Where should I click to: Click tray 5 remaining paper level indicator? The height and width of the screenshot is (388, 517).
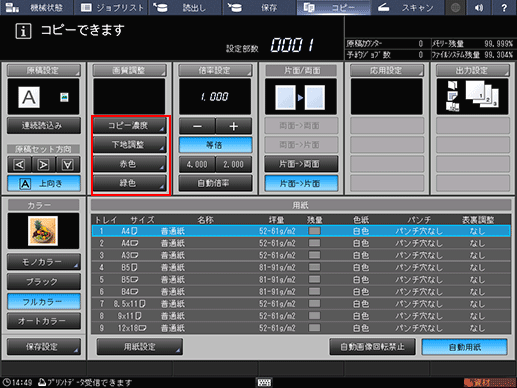click(x=314, y=279)
